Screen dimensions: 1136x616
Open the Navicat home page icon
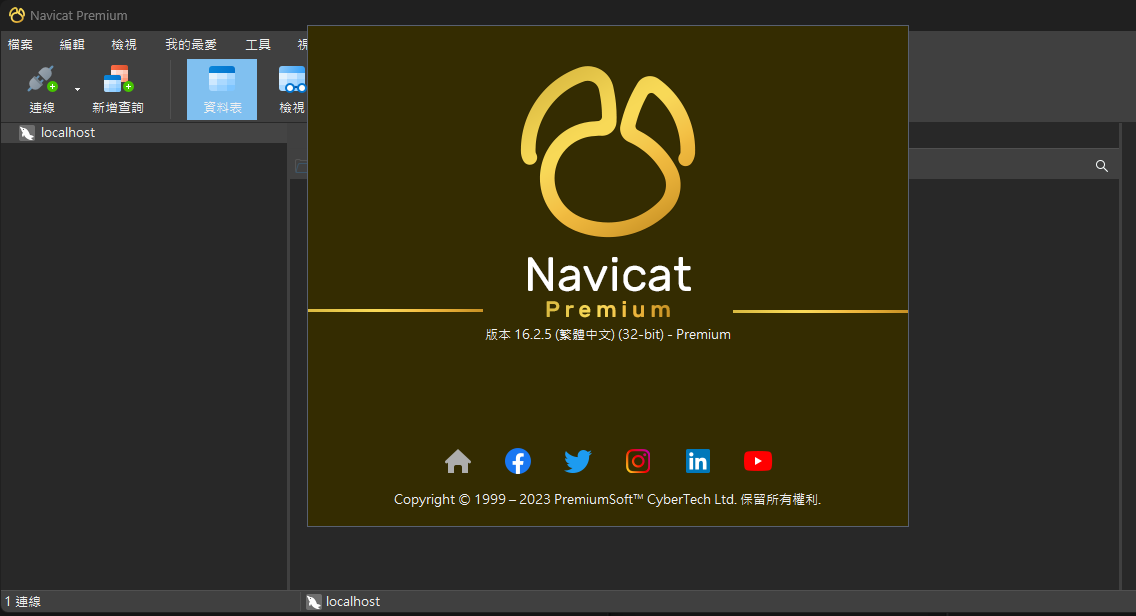coord(458,461)
